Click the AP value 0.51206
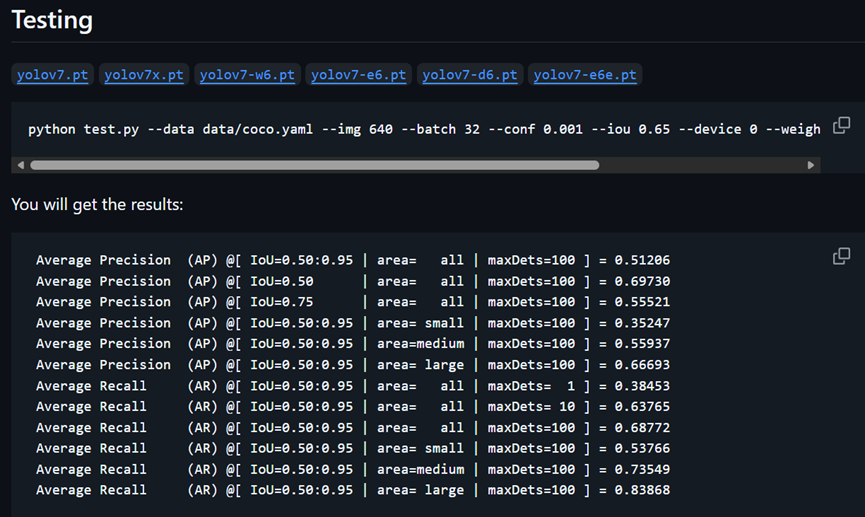Image resolution: width=865 pixels, height=517 pixels. 642,260
